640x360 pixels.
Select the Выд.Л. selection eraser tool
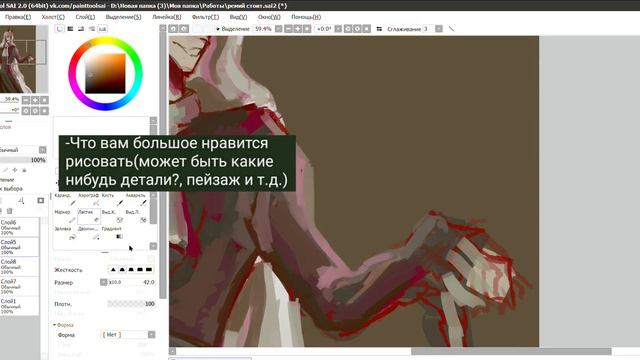coord(136,217)
